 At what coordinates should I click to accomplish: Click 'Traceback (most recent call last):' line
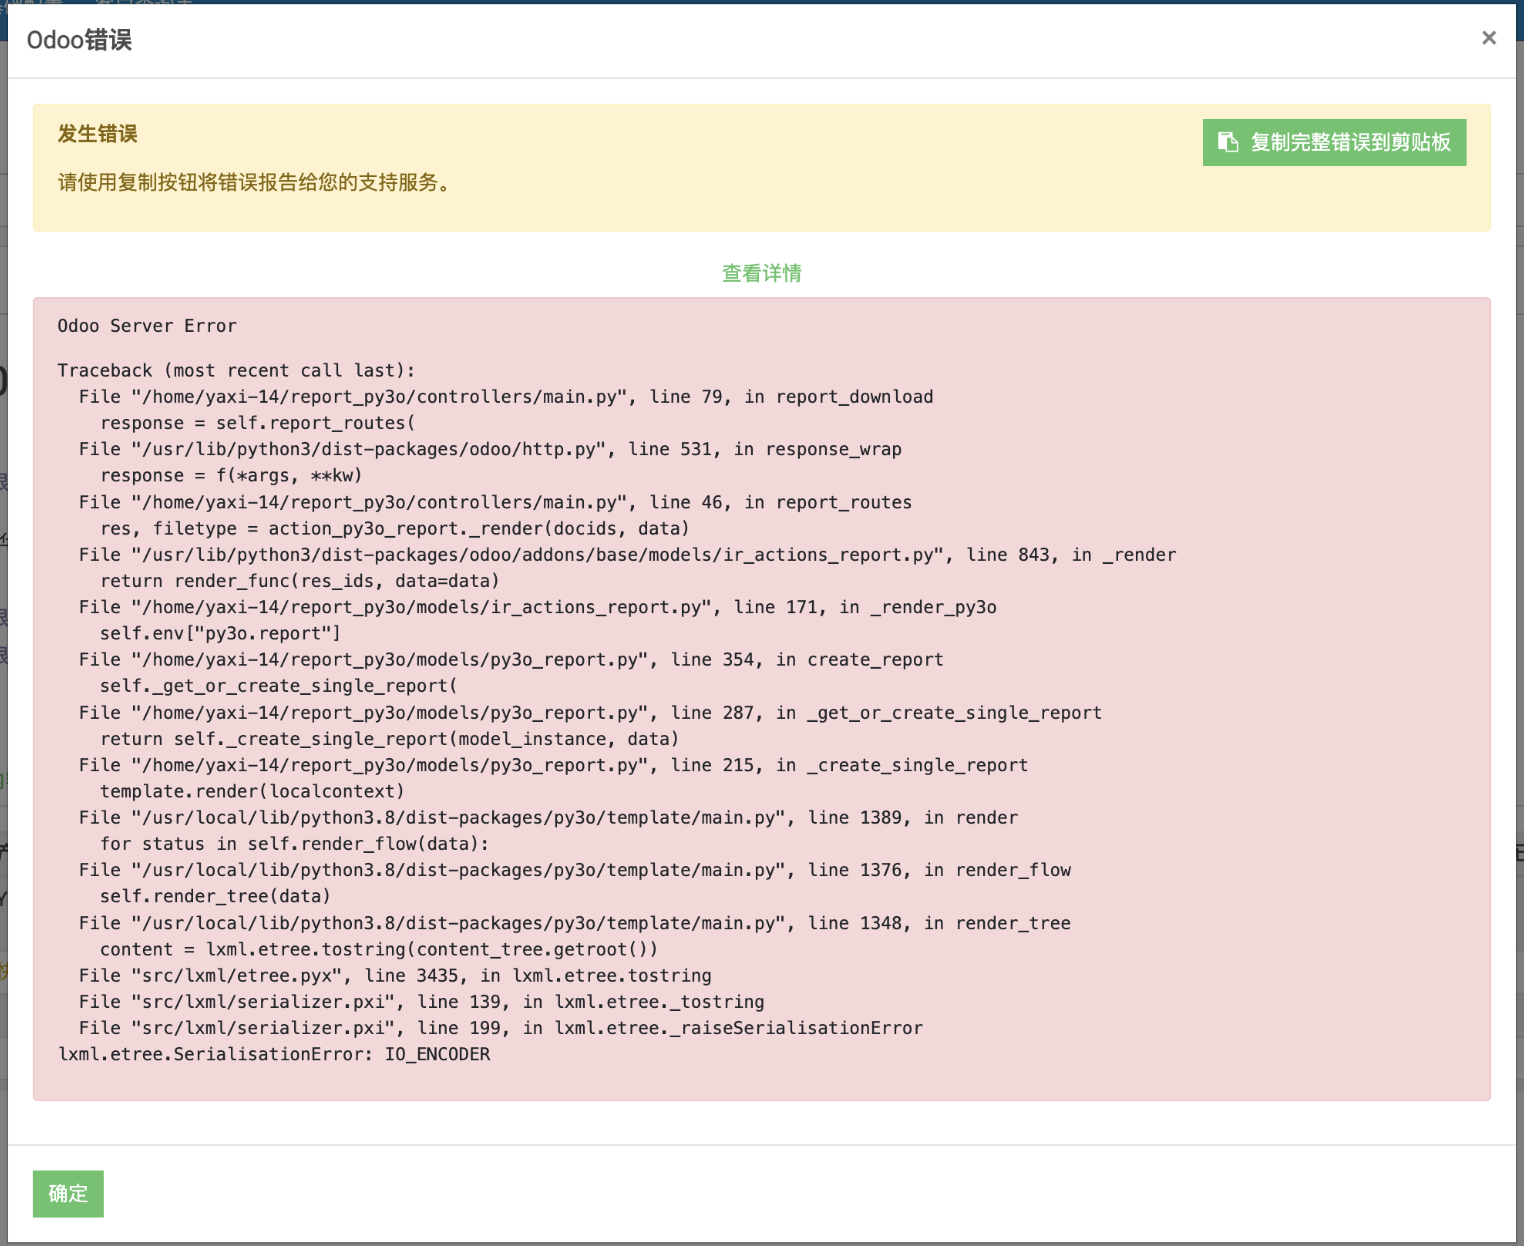[x=236, y=370]
